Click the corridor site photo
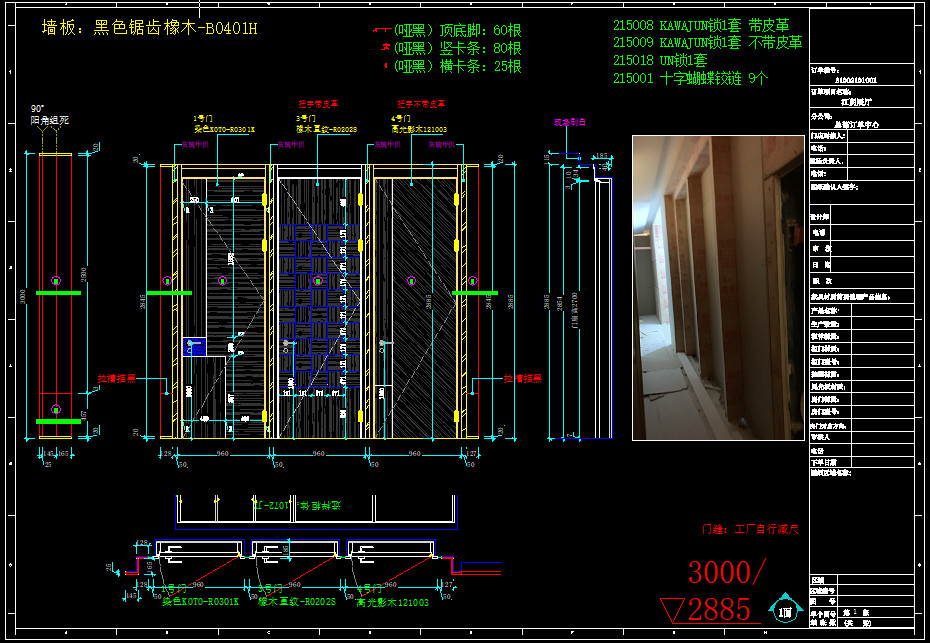The height and width of the screenshot is (643, 930). [718, 288]
